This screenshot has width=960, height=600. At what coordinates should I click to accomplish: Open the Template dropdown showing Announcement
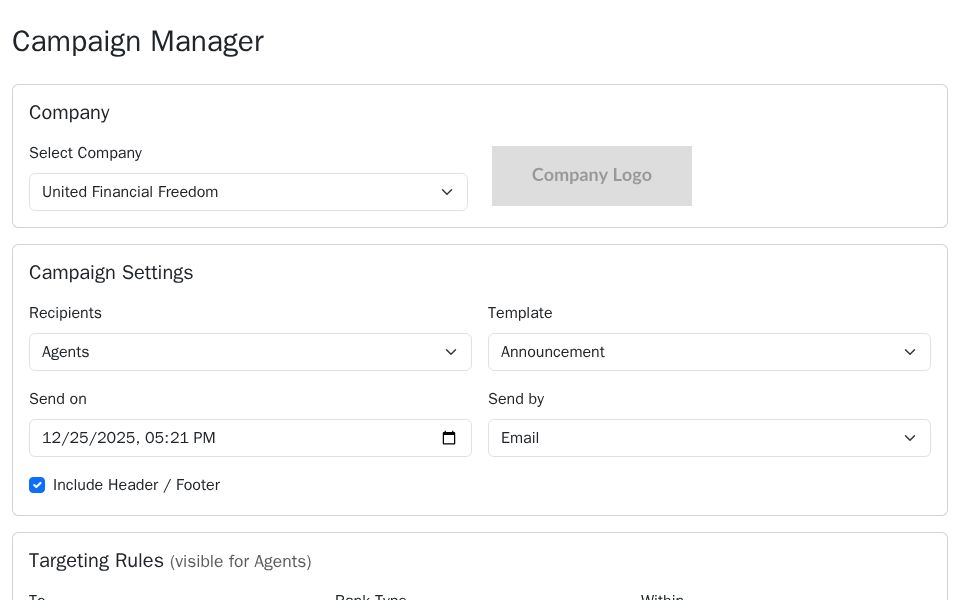709,352
